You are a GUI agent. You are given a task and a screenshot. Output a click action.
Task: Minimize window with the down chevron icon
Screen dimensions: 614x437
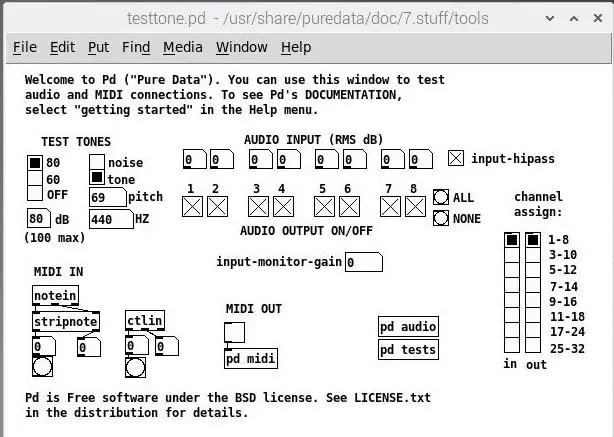[550, 18]
